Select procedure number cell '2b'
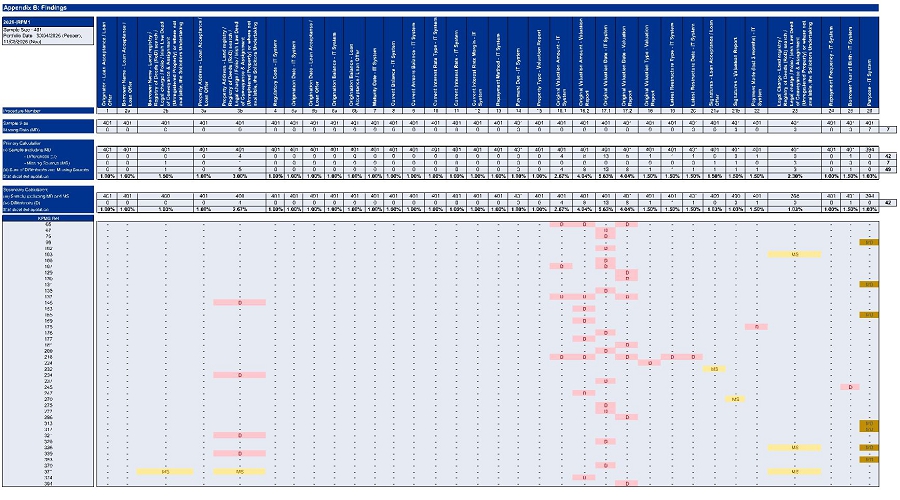900x500 pixels. (x=165, y=111)
